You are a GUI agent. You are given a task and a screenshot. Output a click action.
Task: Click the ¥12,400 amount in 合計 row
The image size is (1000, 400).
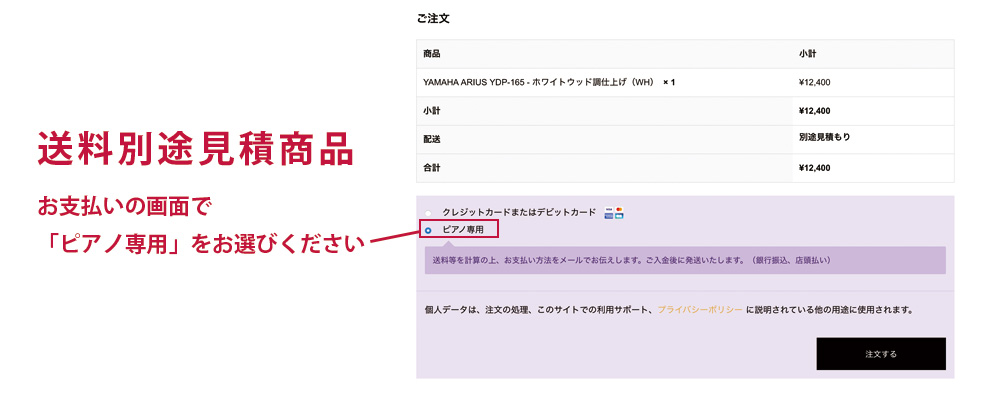[815, 168]
